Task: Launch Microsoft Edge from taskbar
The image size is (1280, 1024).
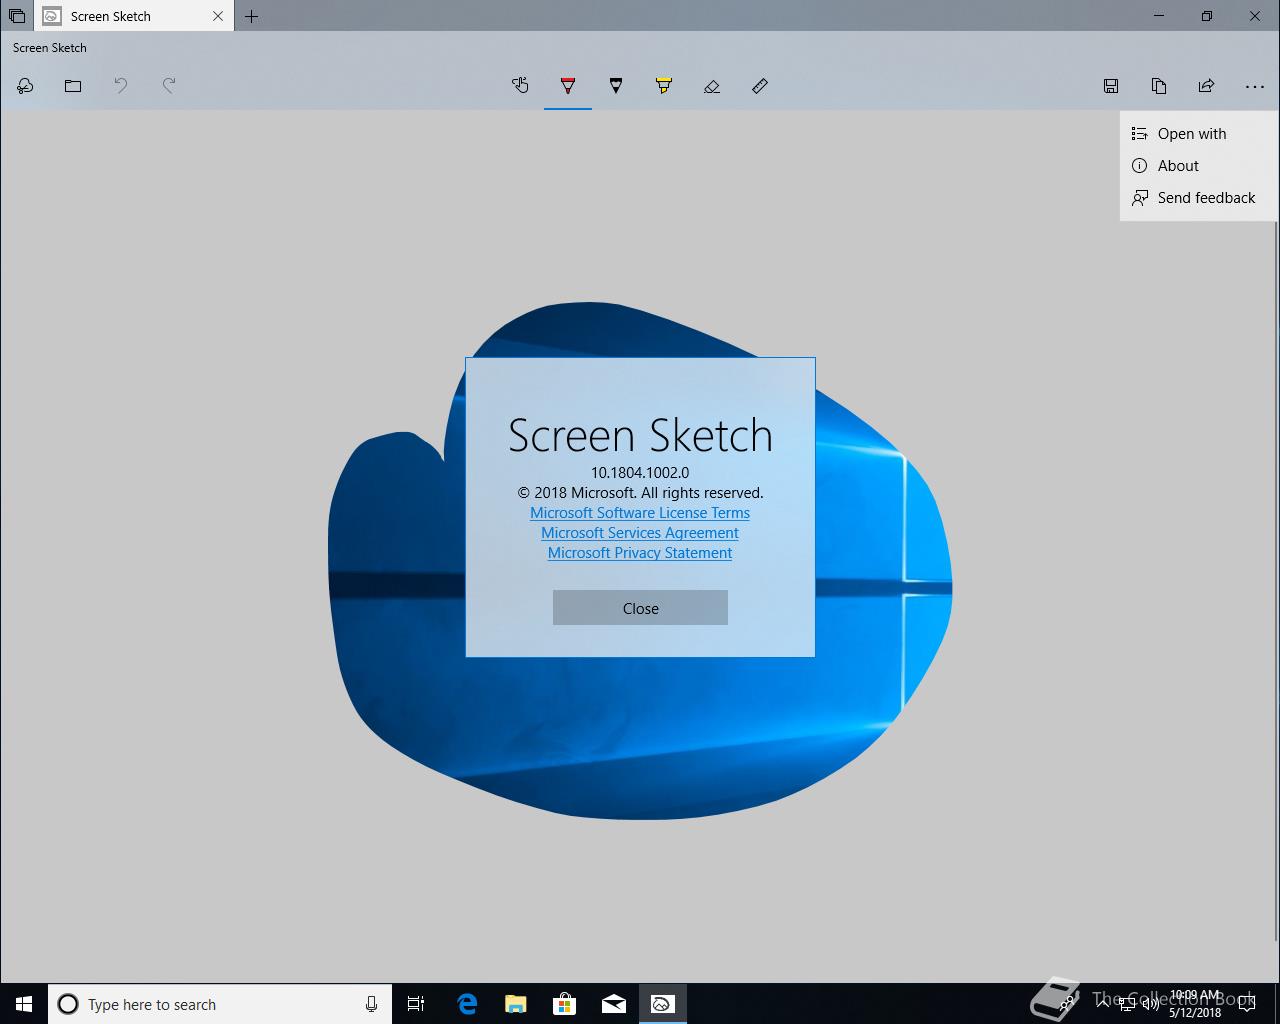Action: click(x=466, y=1004)
